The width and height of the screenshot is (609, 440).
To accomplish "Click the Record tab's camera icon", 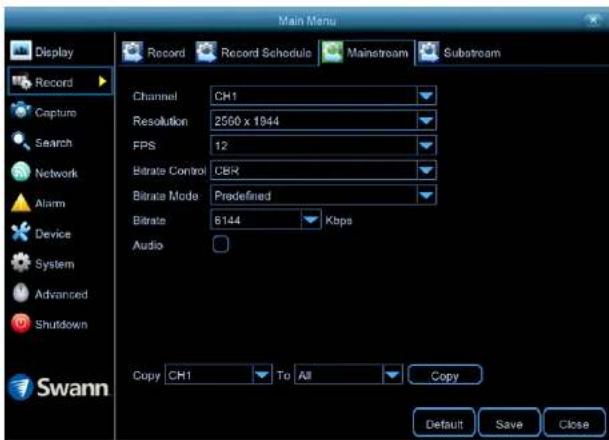I will 132,52.
